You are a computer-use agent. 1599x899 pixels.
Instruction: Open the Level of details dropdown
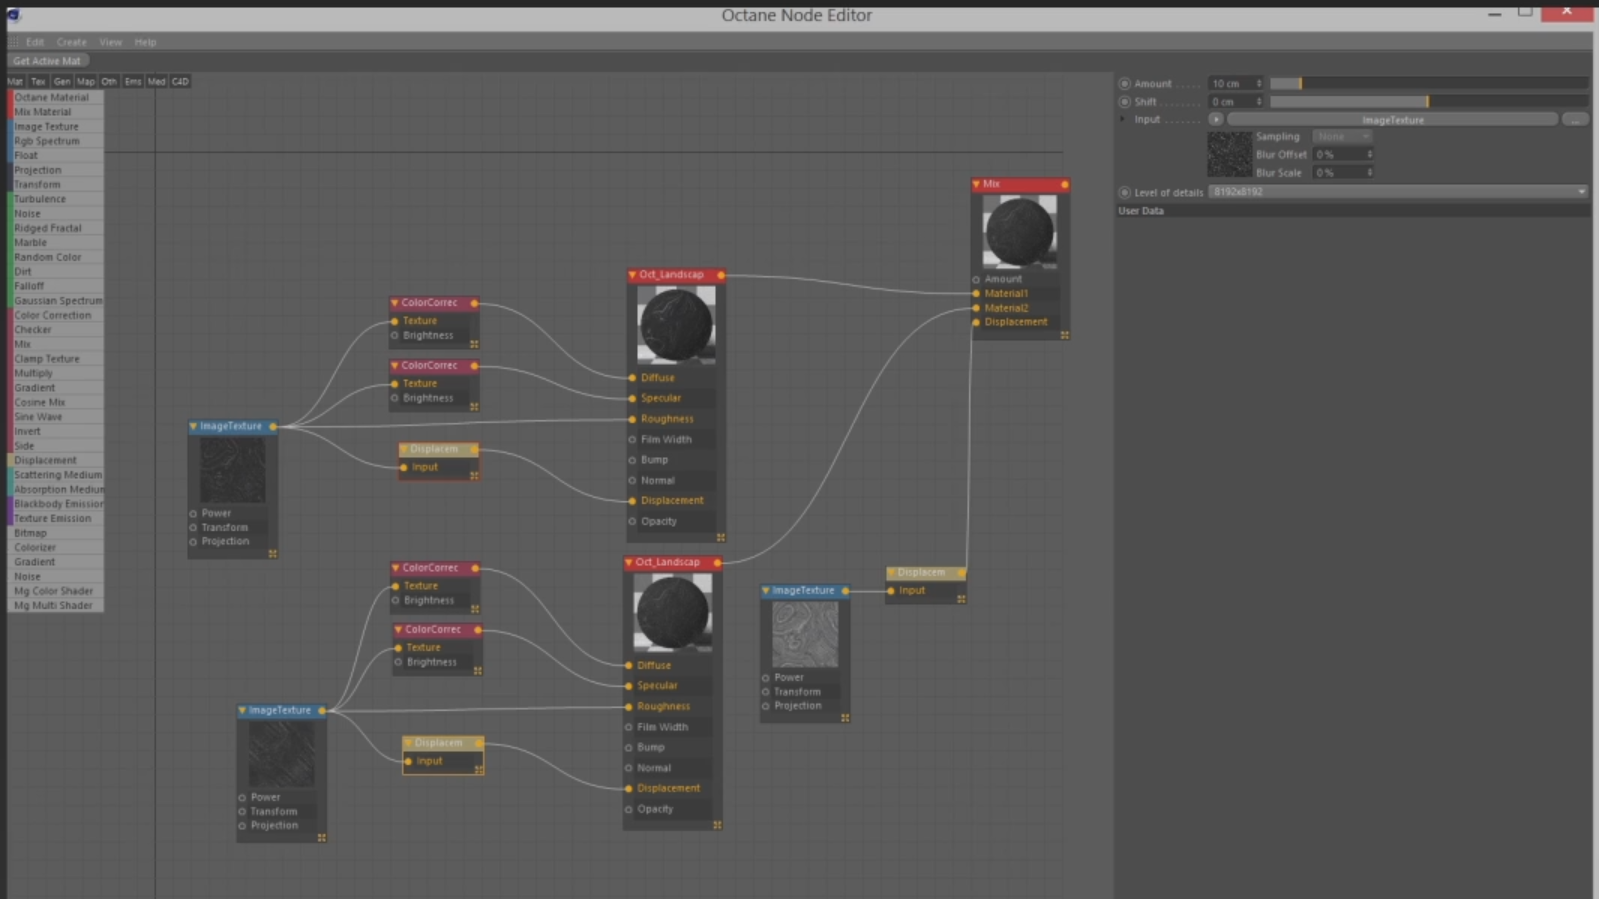[1398, 192]
